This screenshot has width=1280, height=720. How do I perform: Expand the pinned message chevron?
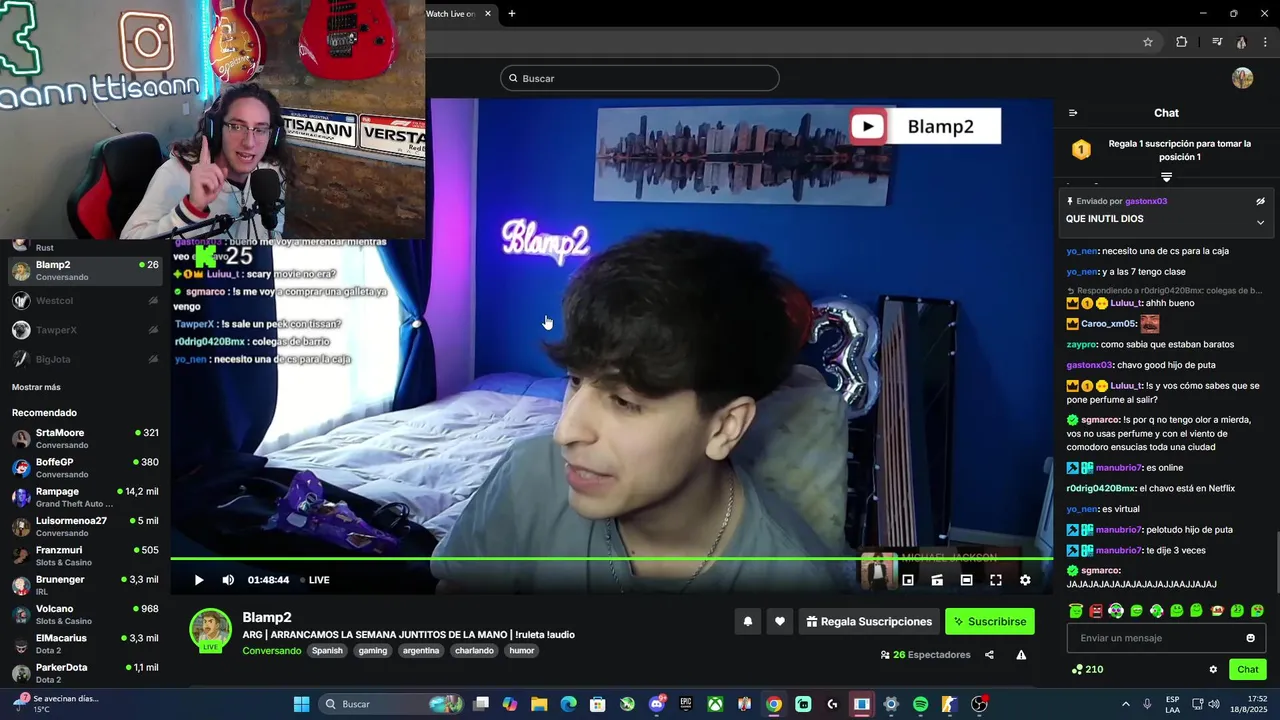(x=1260, y=222)
